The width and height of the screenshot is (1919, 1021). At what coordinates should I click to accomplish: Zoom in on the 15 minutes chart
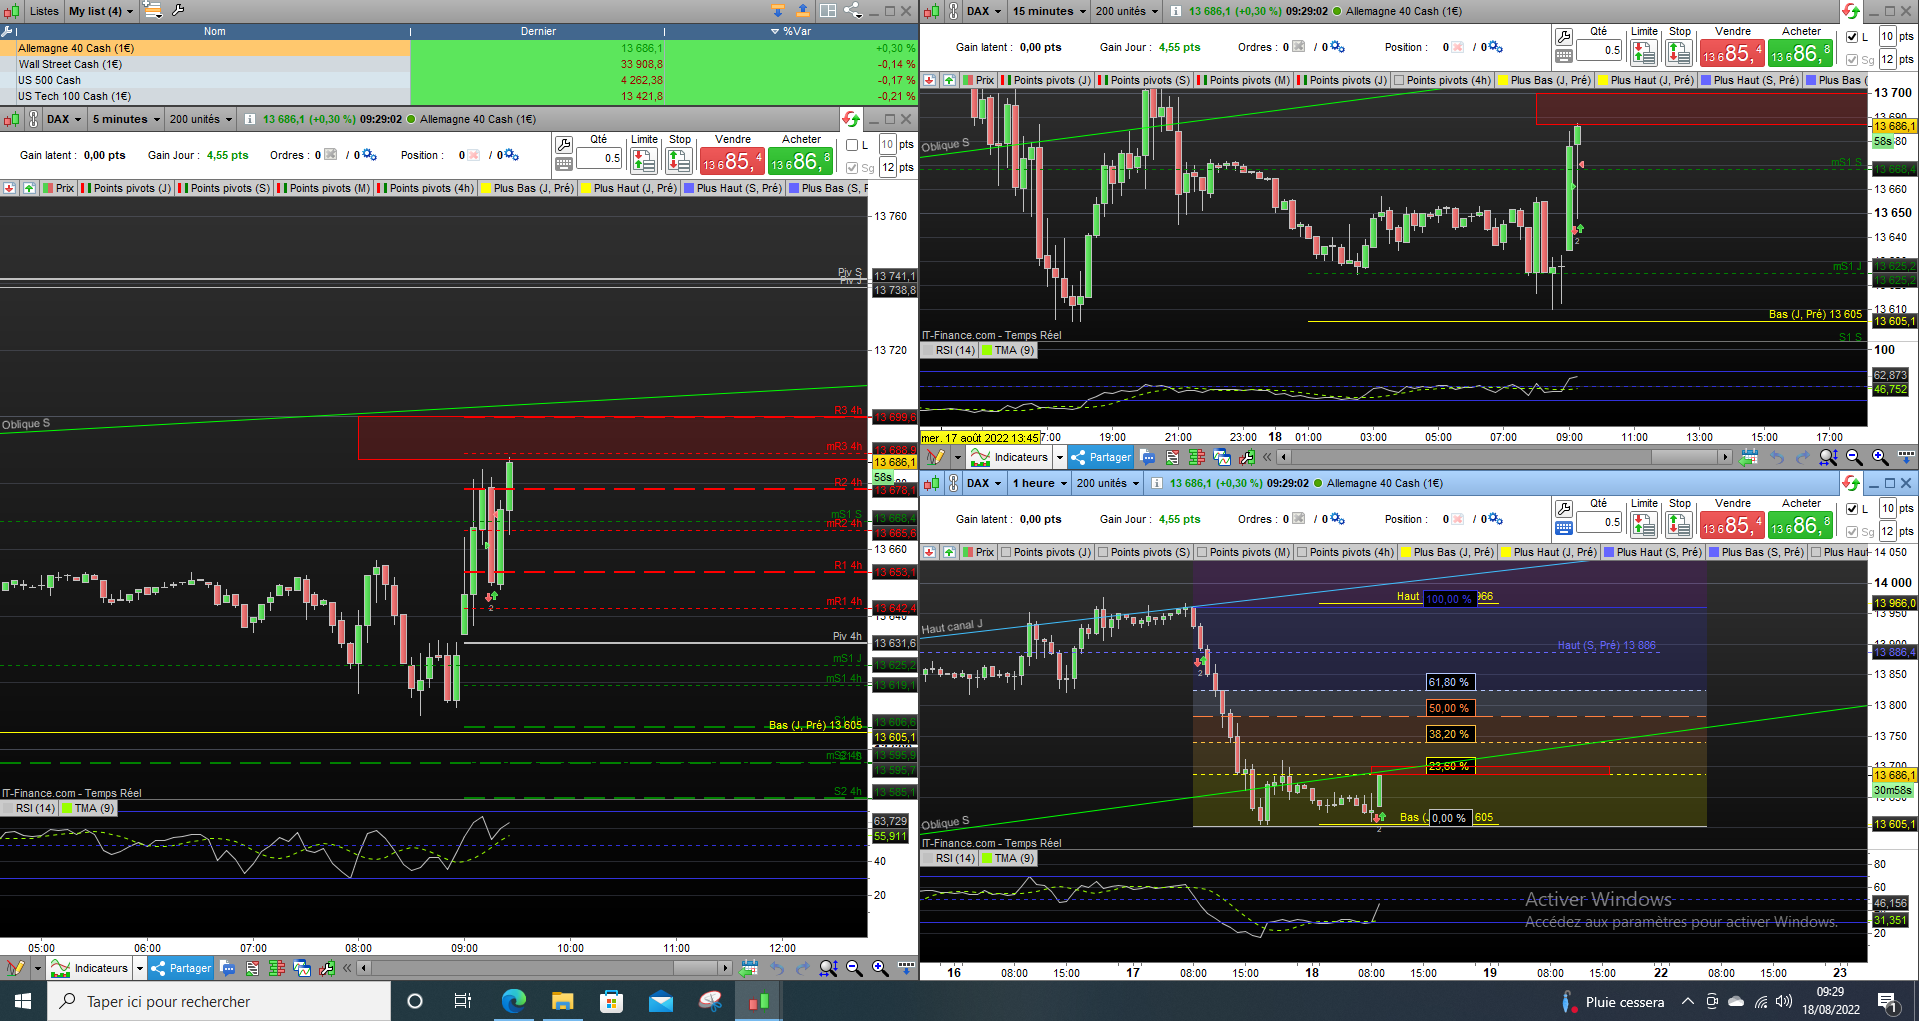1880,457
